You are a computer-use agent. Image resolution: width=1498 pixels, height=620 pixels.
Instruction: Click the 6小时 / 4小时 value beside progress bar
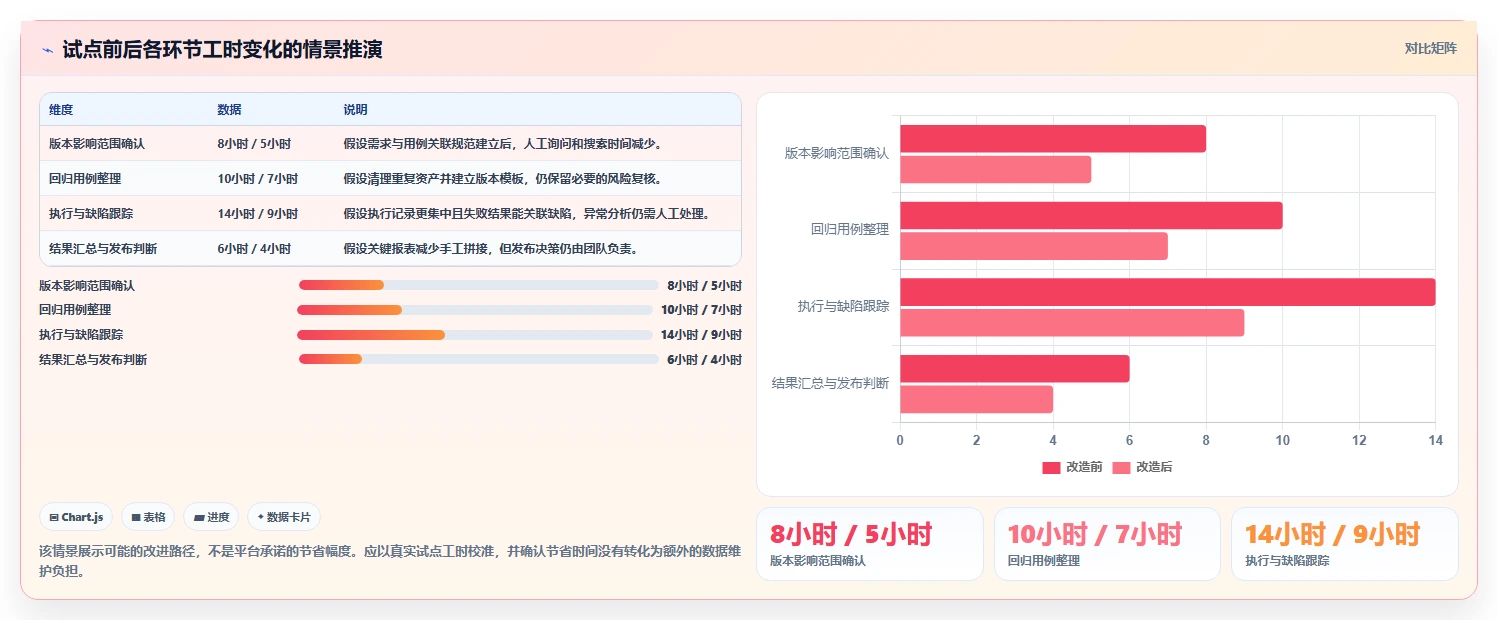704,359
